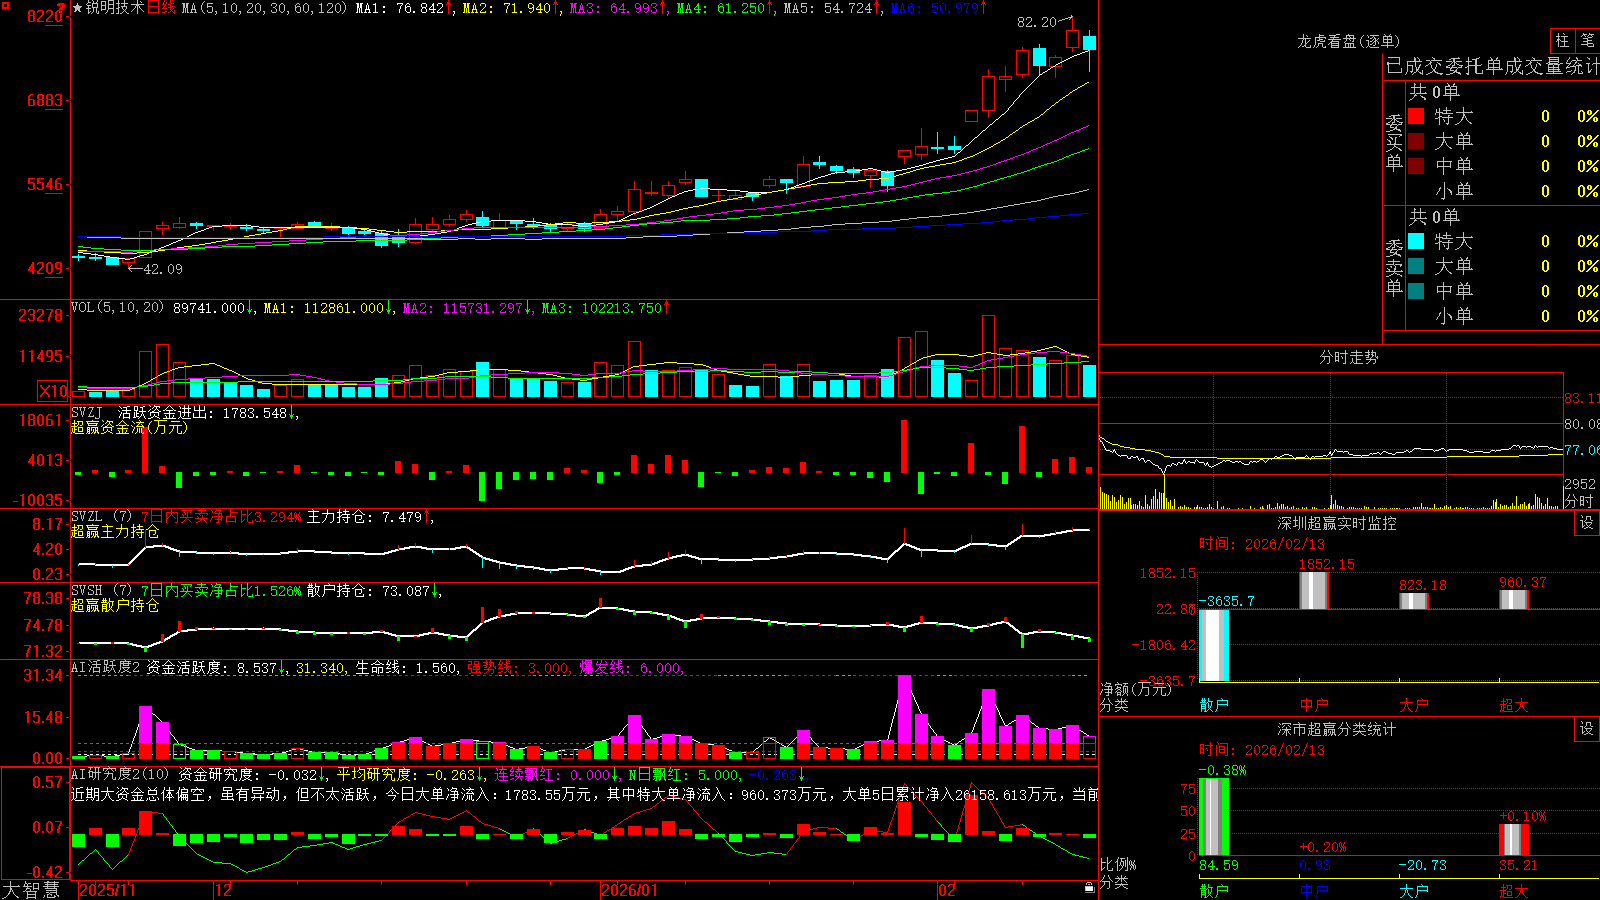Click the SVZJ indicator label
Image resolution: width=1600 pixels, height=900 pixels.
coord(86,412)
